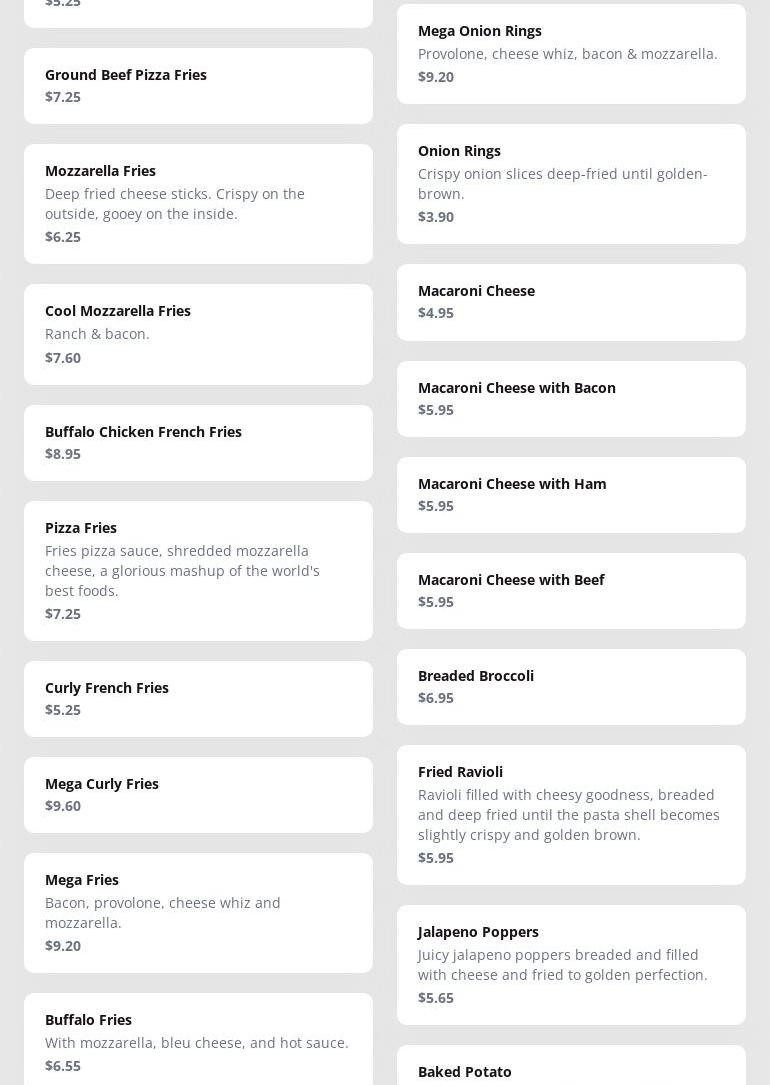Select the Fried Ravioli card
The height and width of the screenshot is (1085, 770).
click(x=571, y=815)
